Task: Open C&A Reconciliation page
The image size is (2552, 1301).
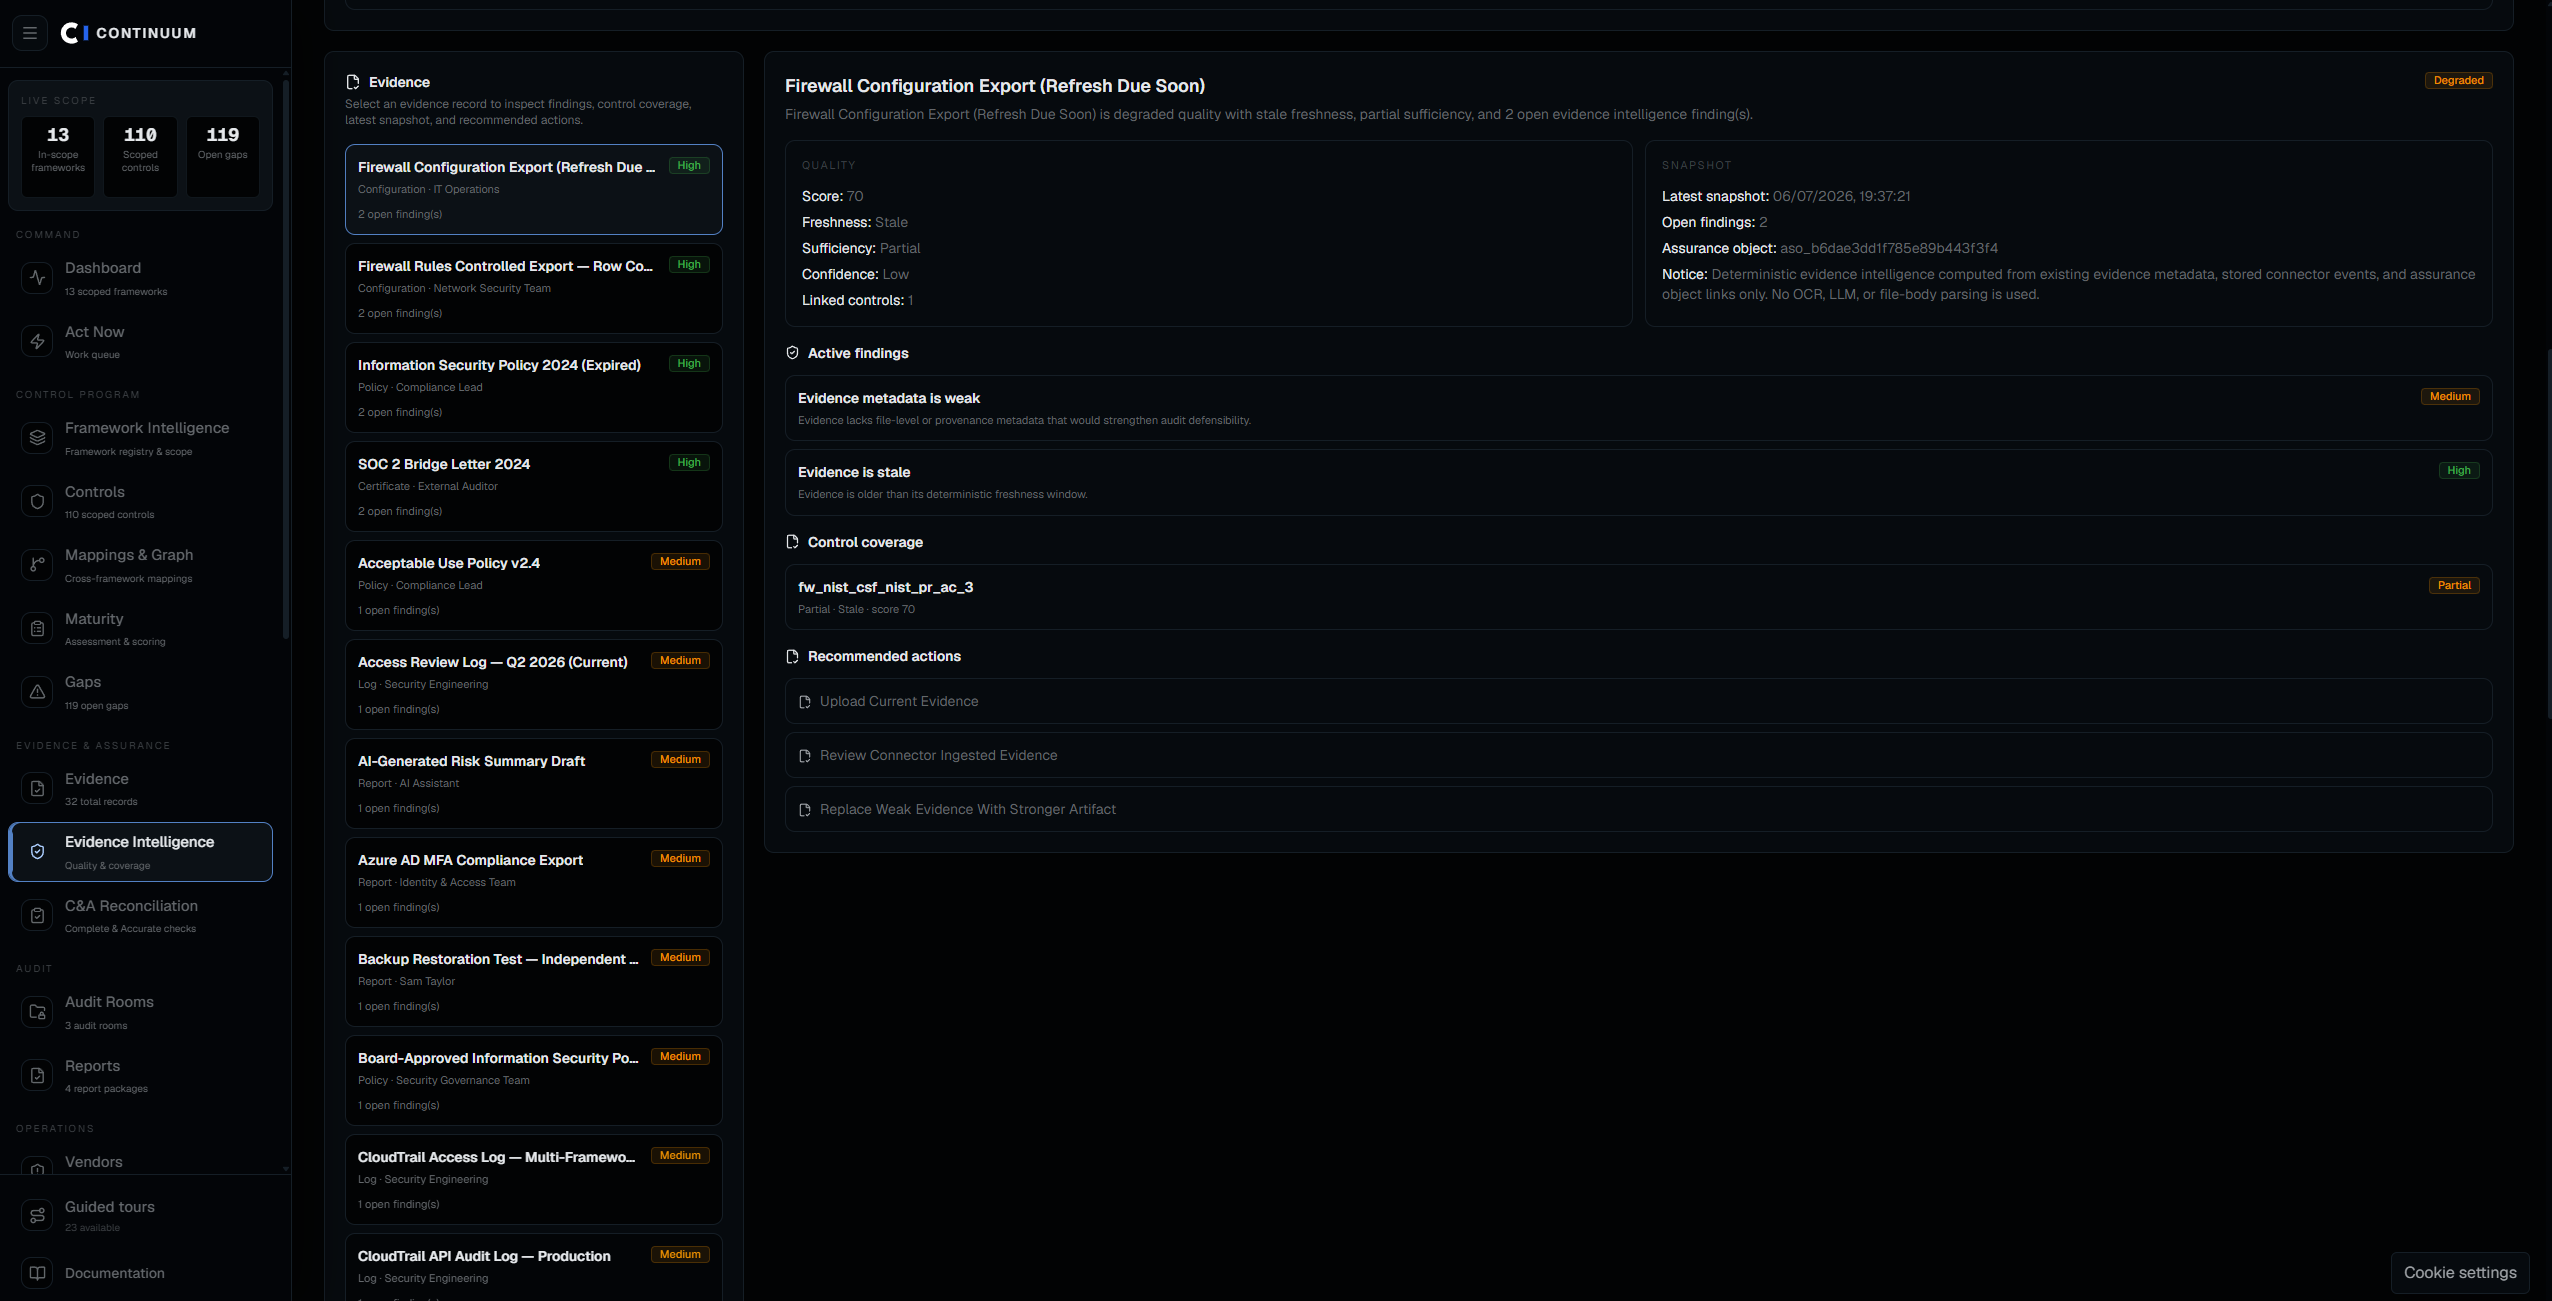Action: 141,916
